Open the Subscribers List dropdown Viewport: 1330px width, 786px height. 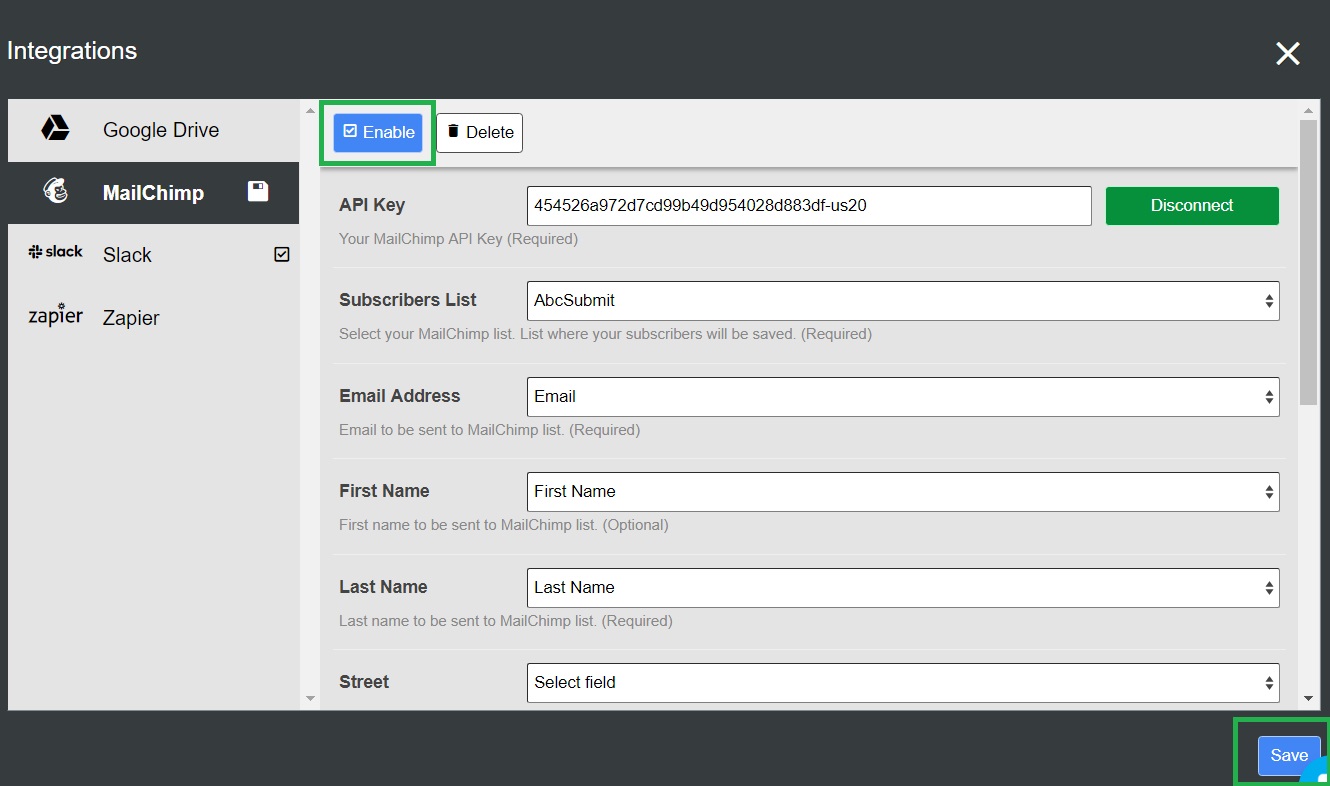(x=902, y=301)
